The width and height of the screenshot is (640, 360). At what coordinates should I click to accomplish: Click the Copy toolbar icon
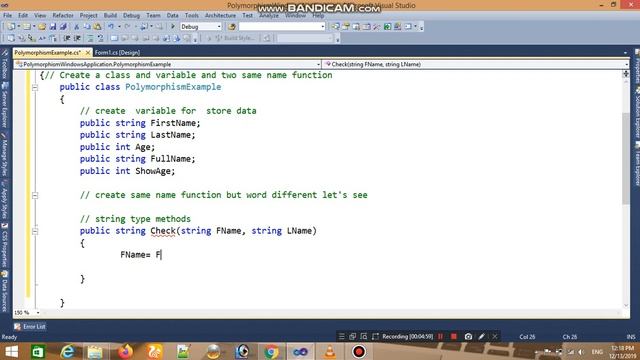click(x=87, y=27)
